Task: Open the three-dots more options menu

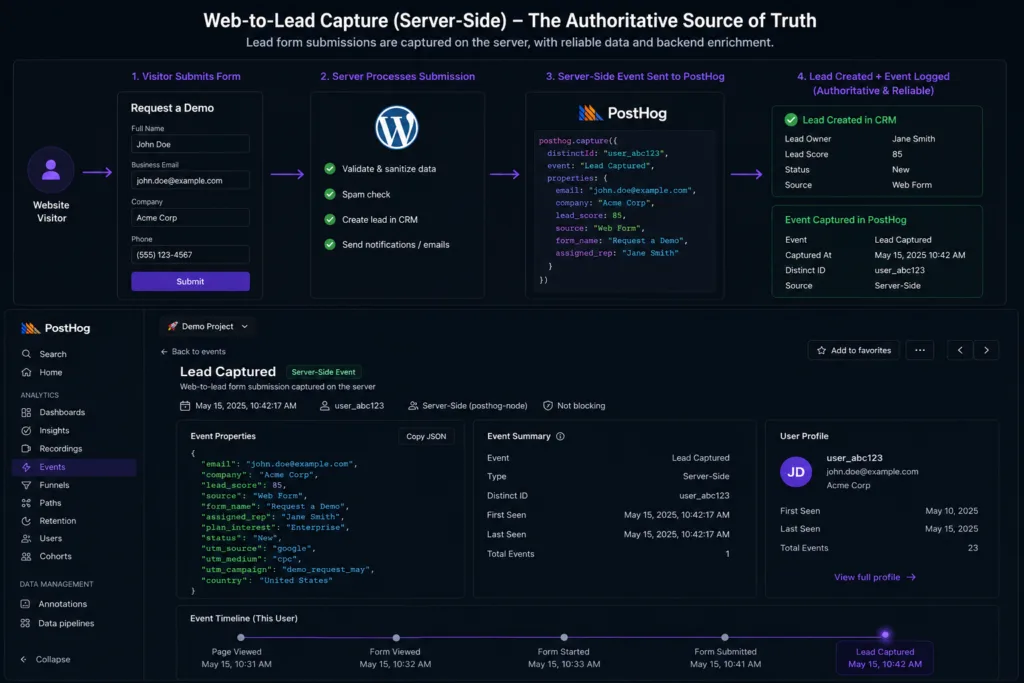Action: click(x=920, y=351)
